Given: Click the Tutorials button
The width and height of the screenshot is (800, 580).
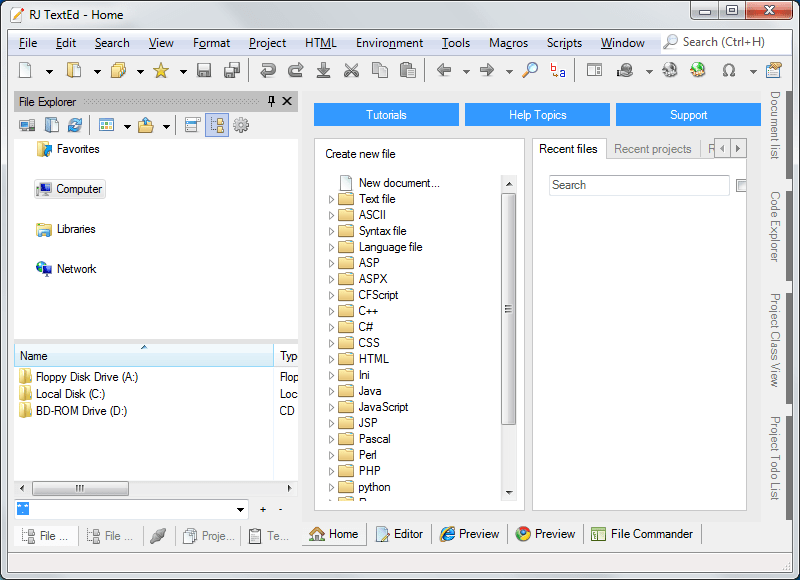Looking at the screenshot, I should pos(386,115).
